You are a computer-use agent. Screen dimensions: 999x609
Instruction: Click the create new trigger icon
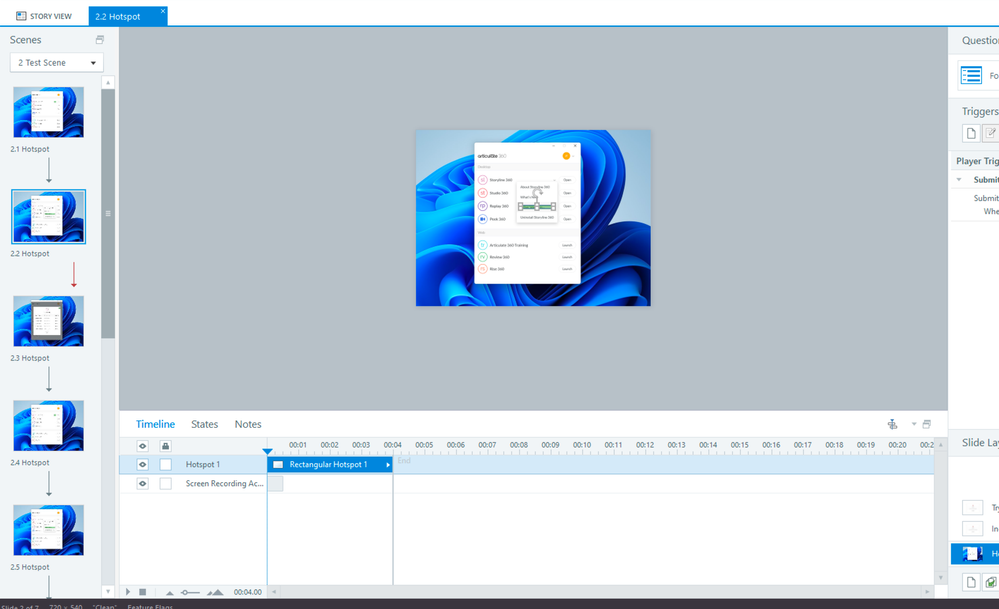[x=970, y=133]
